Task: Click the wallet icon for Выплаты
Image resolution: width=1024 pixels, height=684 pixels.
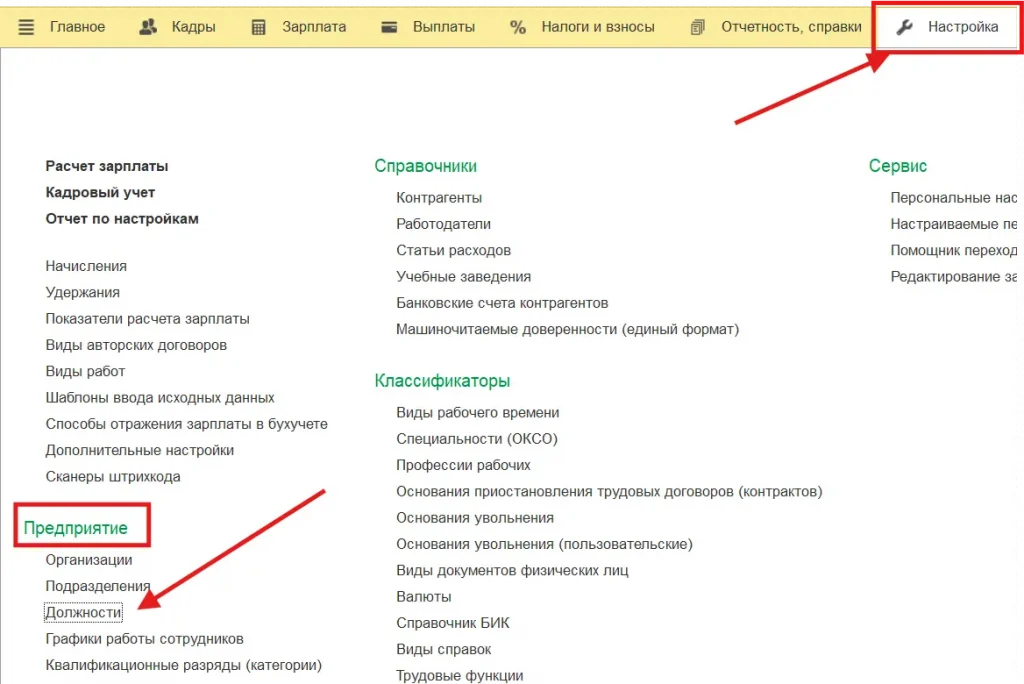Action: pyautogui.click(x=390, y=27)
